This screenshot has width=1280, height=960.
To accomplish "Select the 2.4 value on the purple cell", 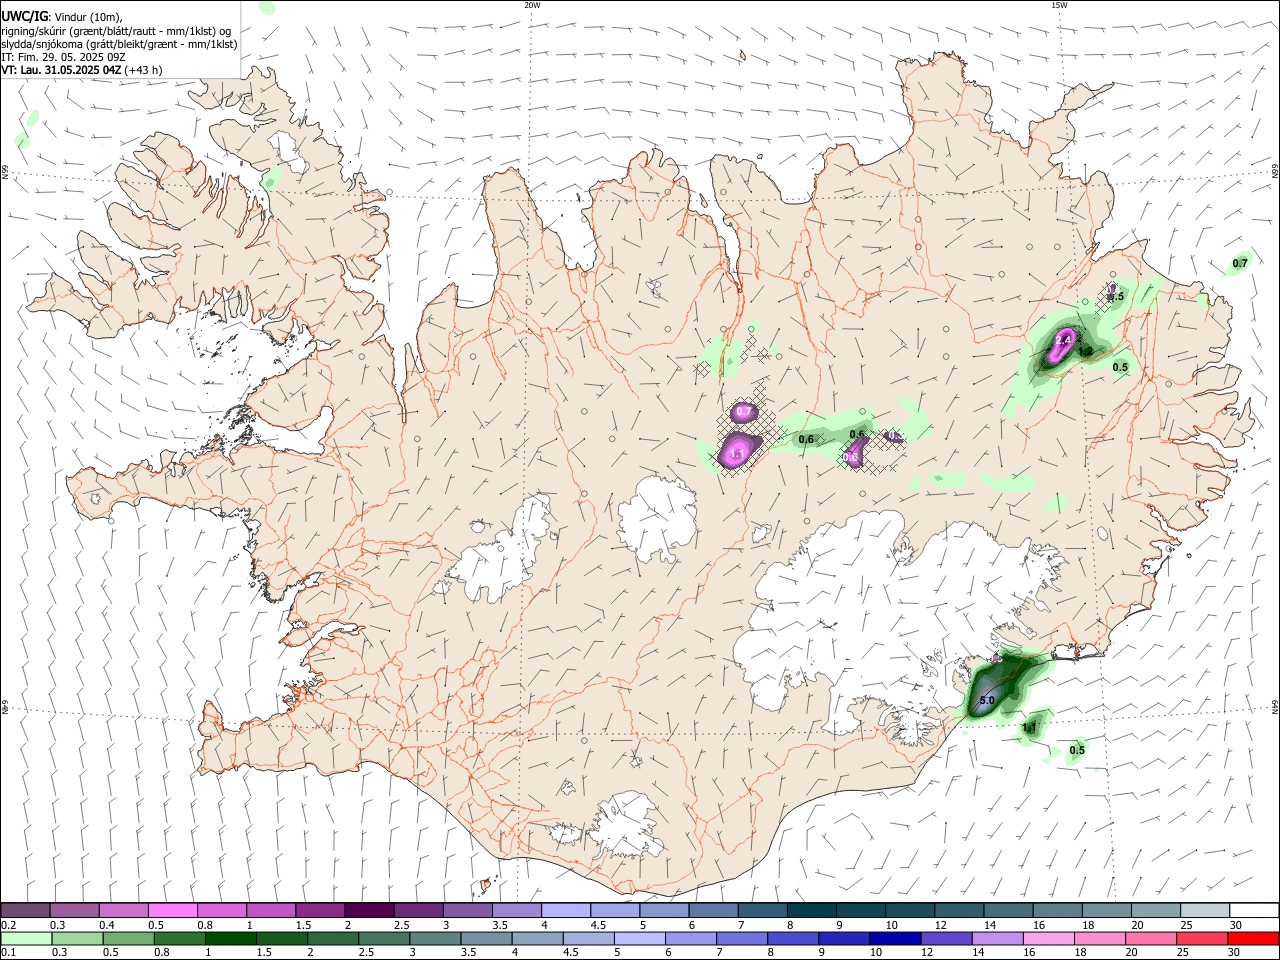I will [x=1063, y=341].
